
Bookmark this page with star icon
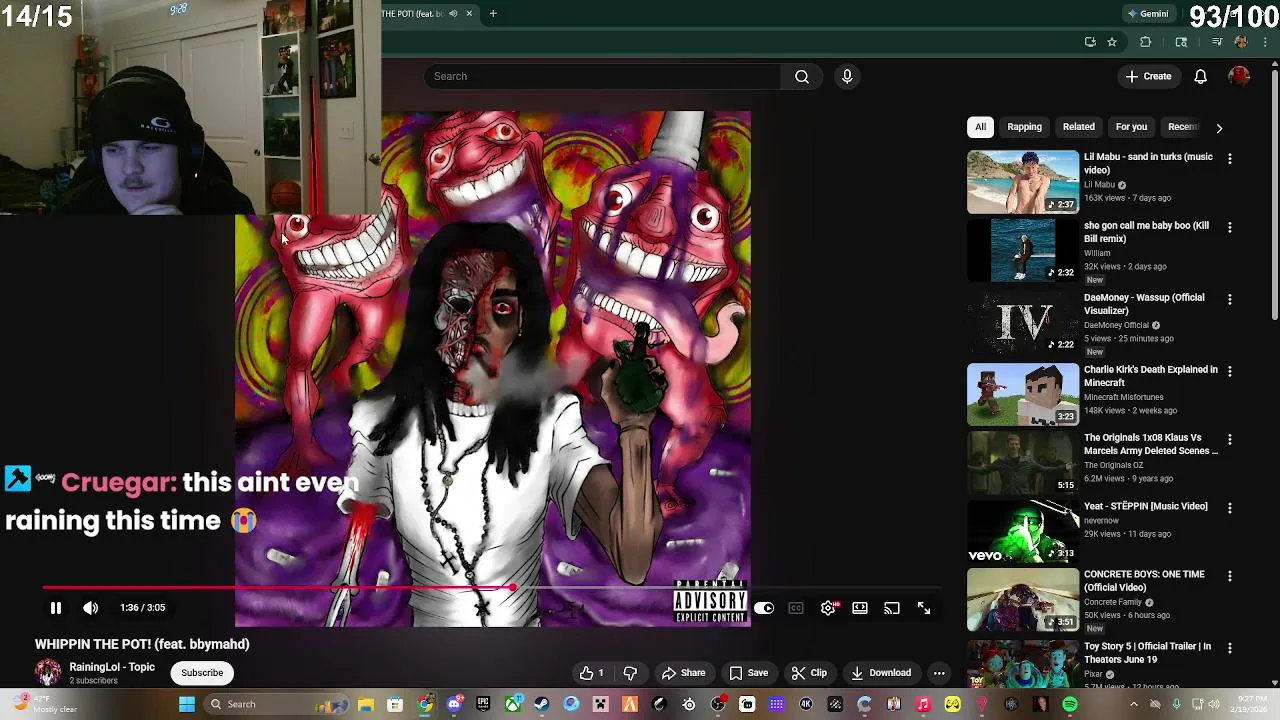1111,42
